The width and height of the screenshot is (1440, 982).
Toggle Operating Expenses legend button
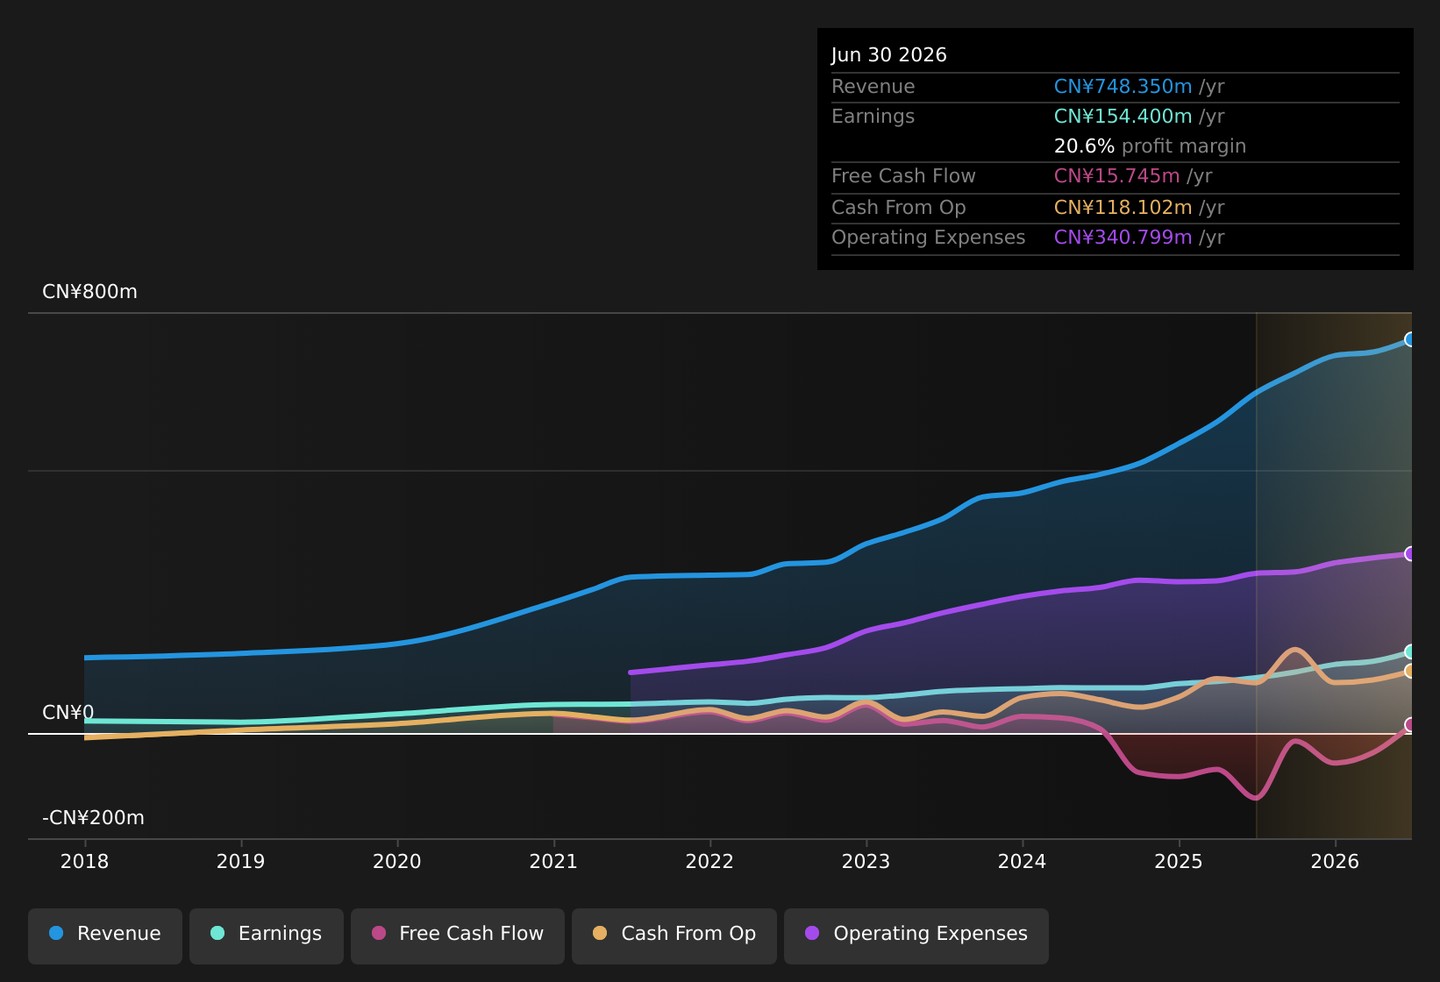[x=916, y=936]
